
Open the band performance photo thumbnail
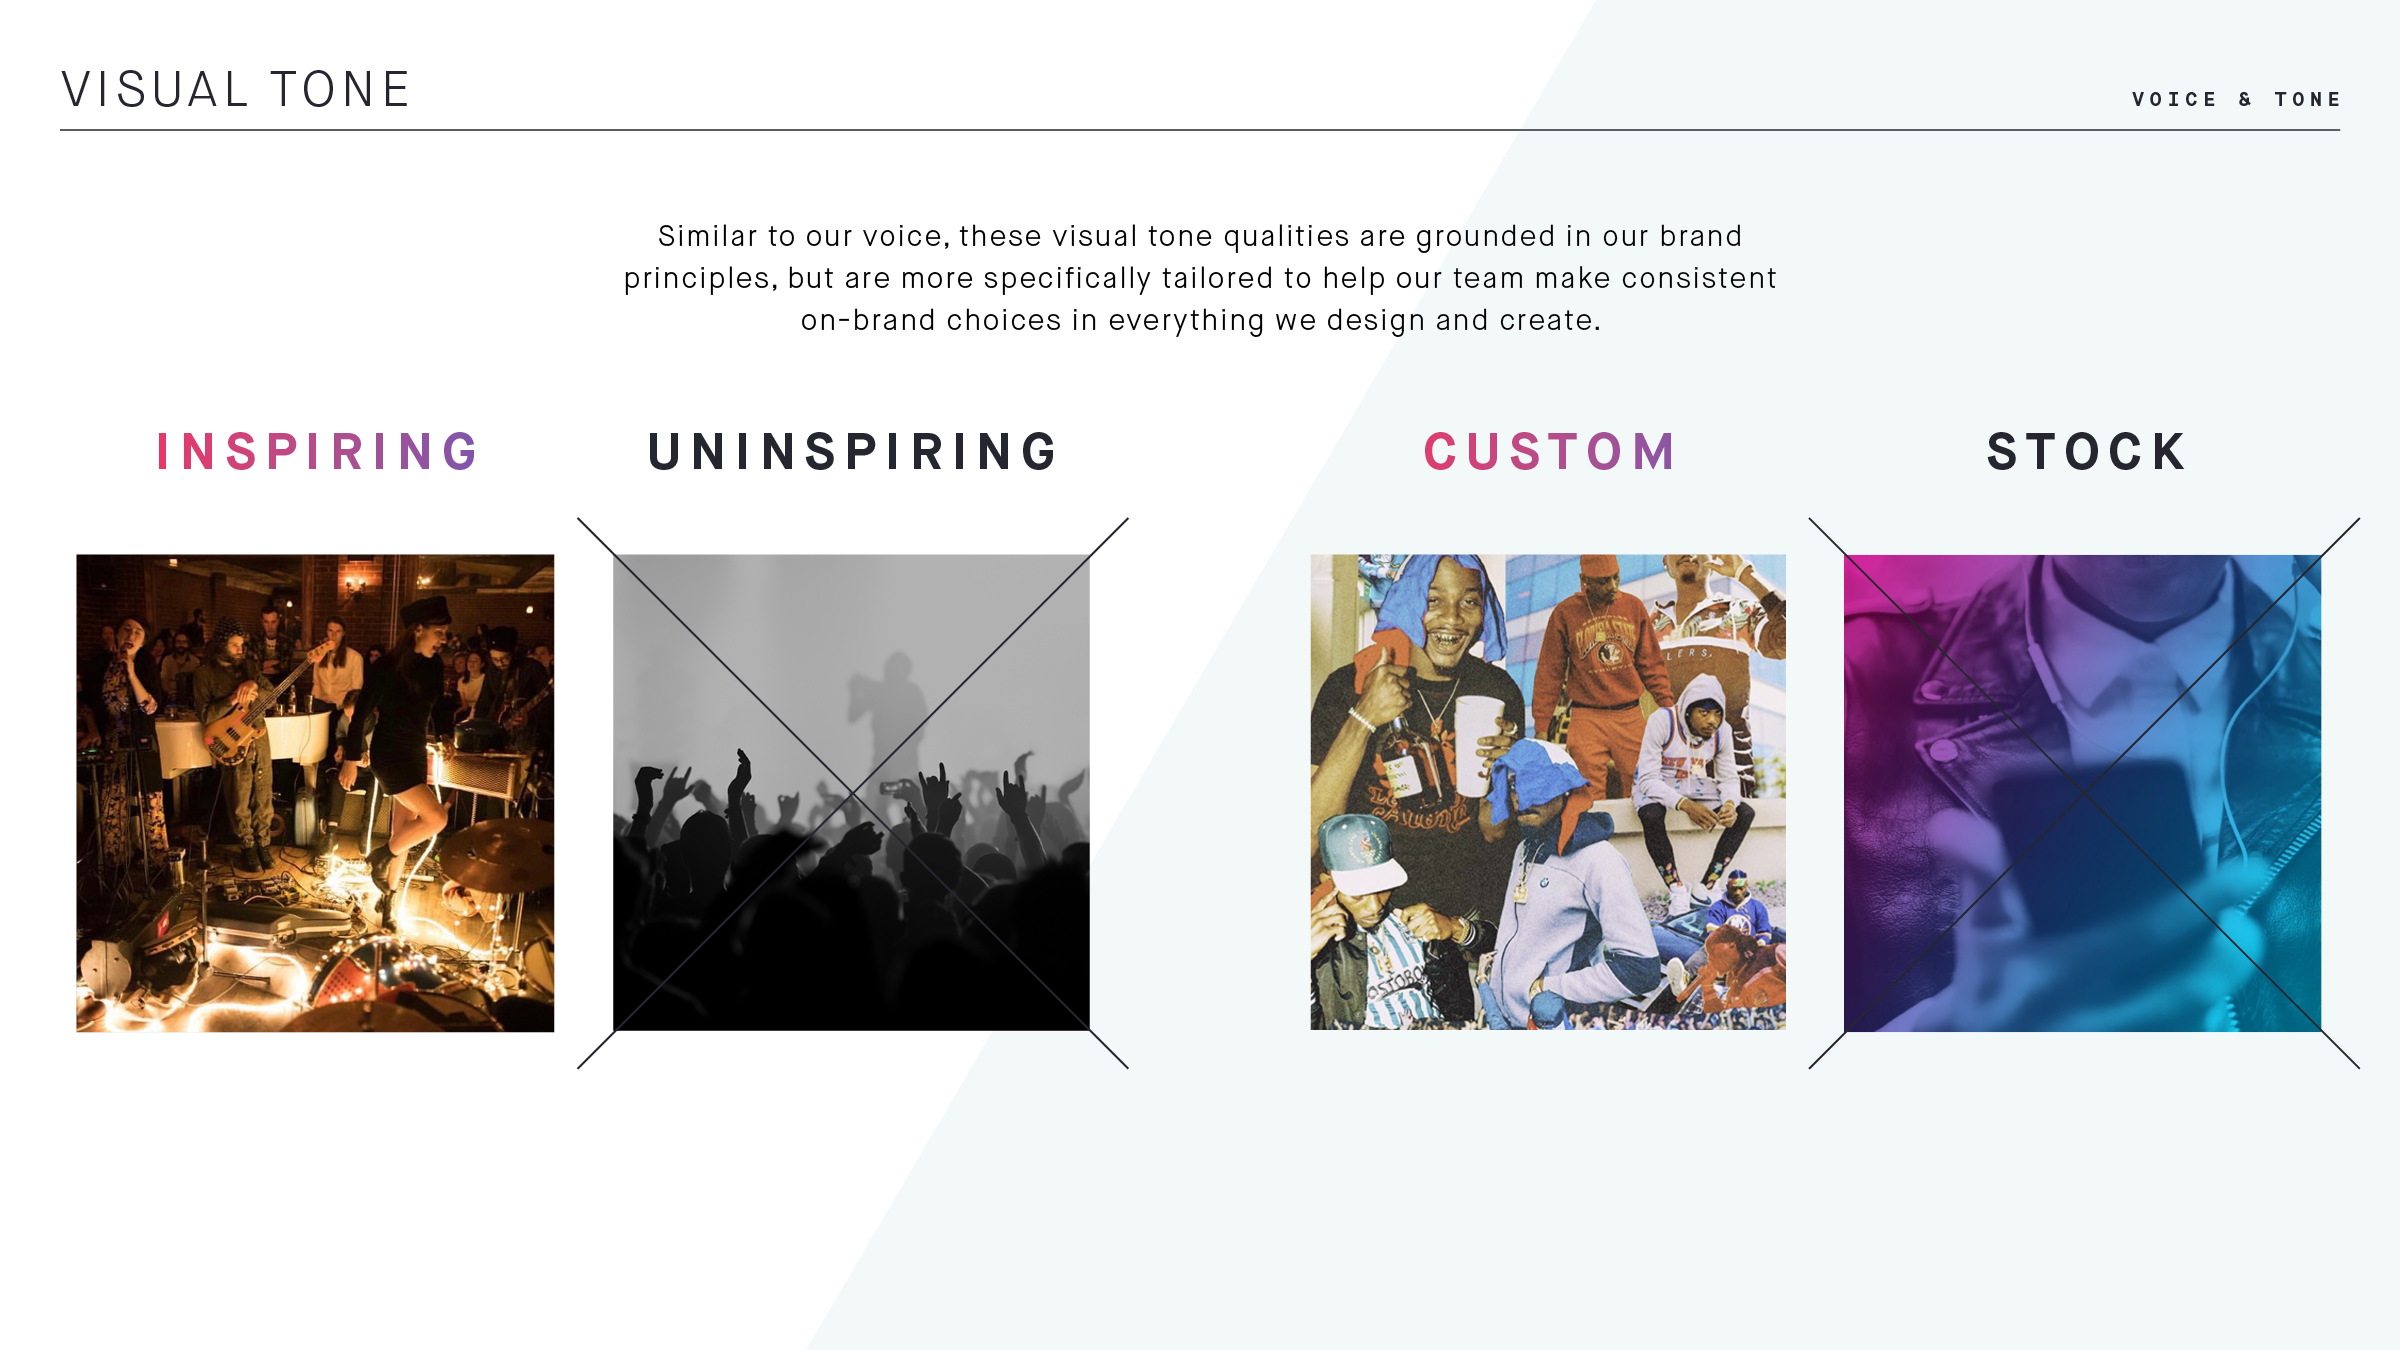coord(315,793)
